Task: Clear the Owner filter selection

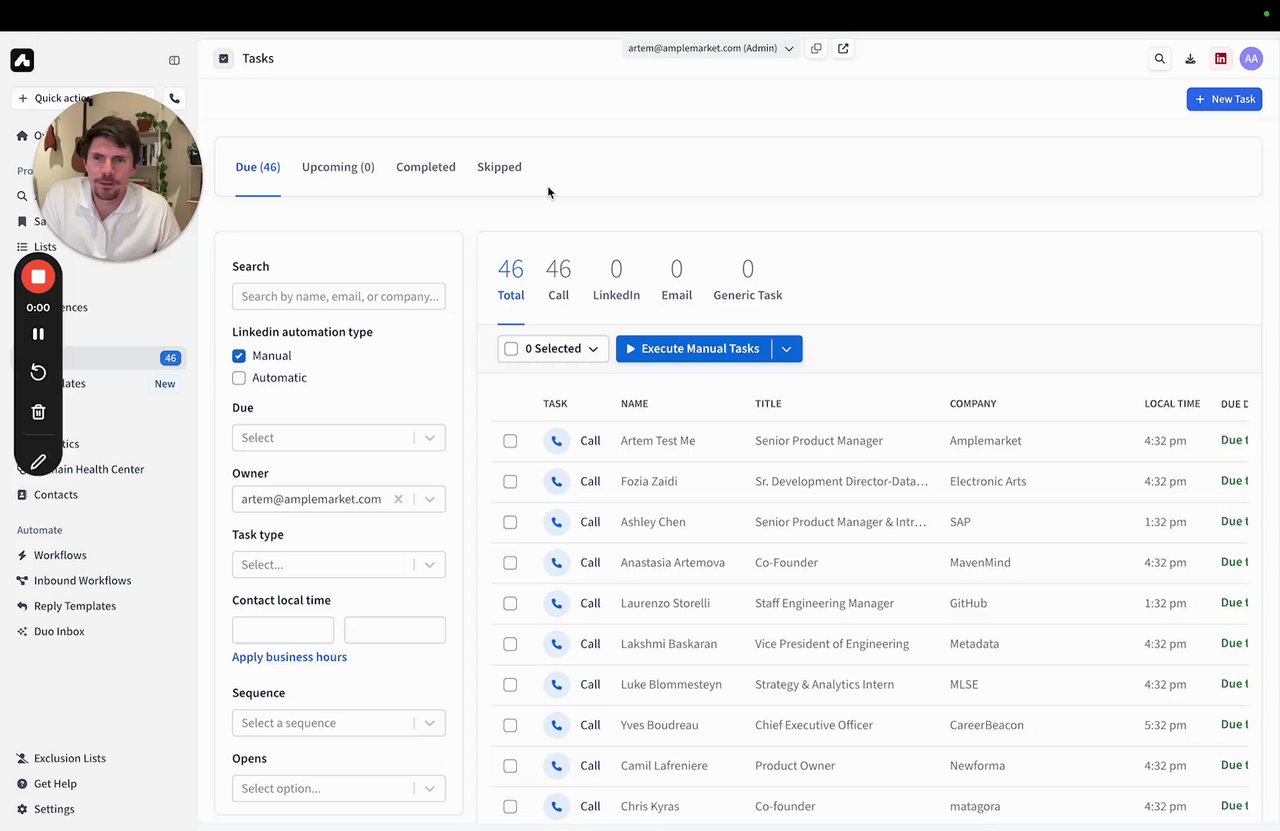Action: [x=398, y=499]
